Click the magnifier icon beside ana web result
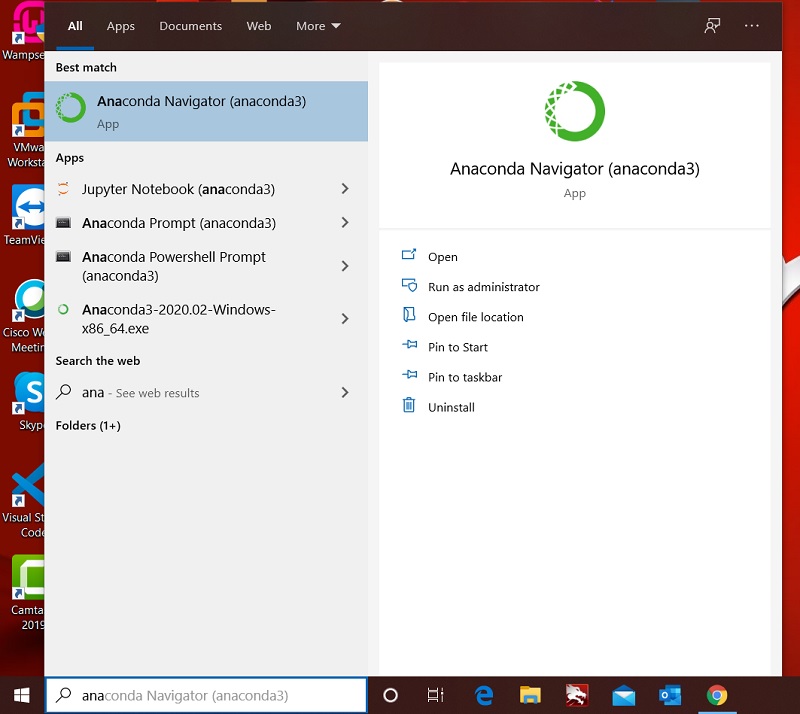Screen dimensions: 800x714 click(x=64, y=392)
